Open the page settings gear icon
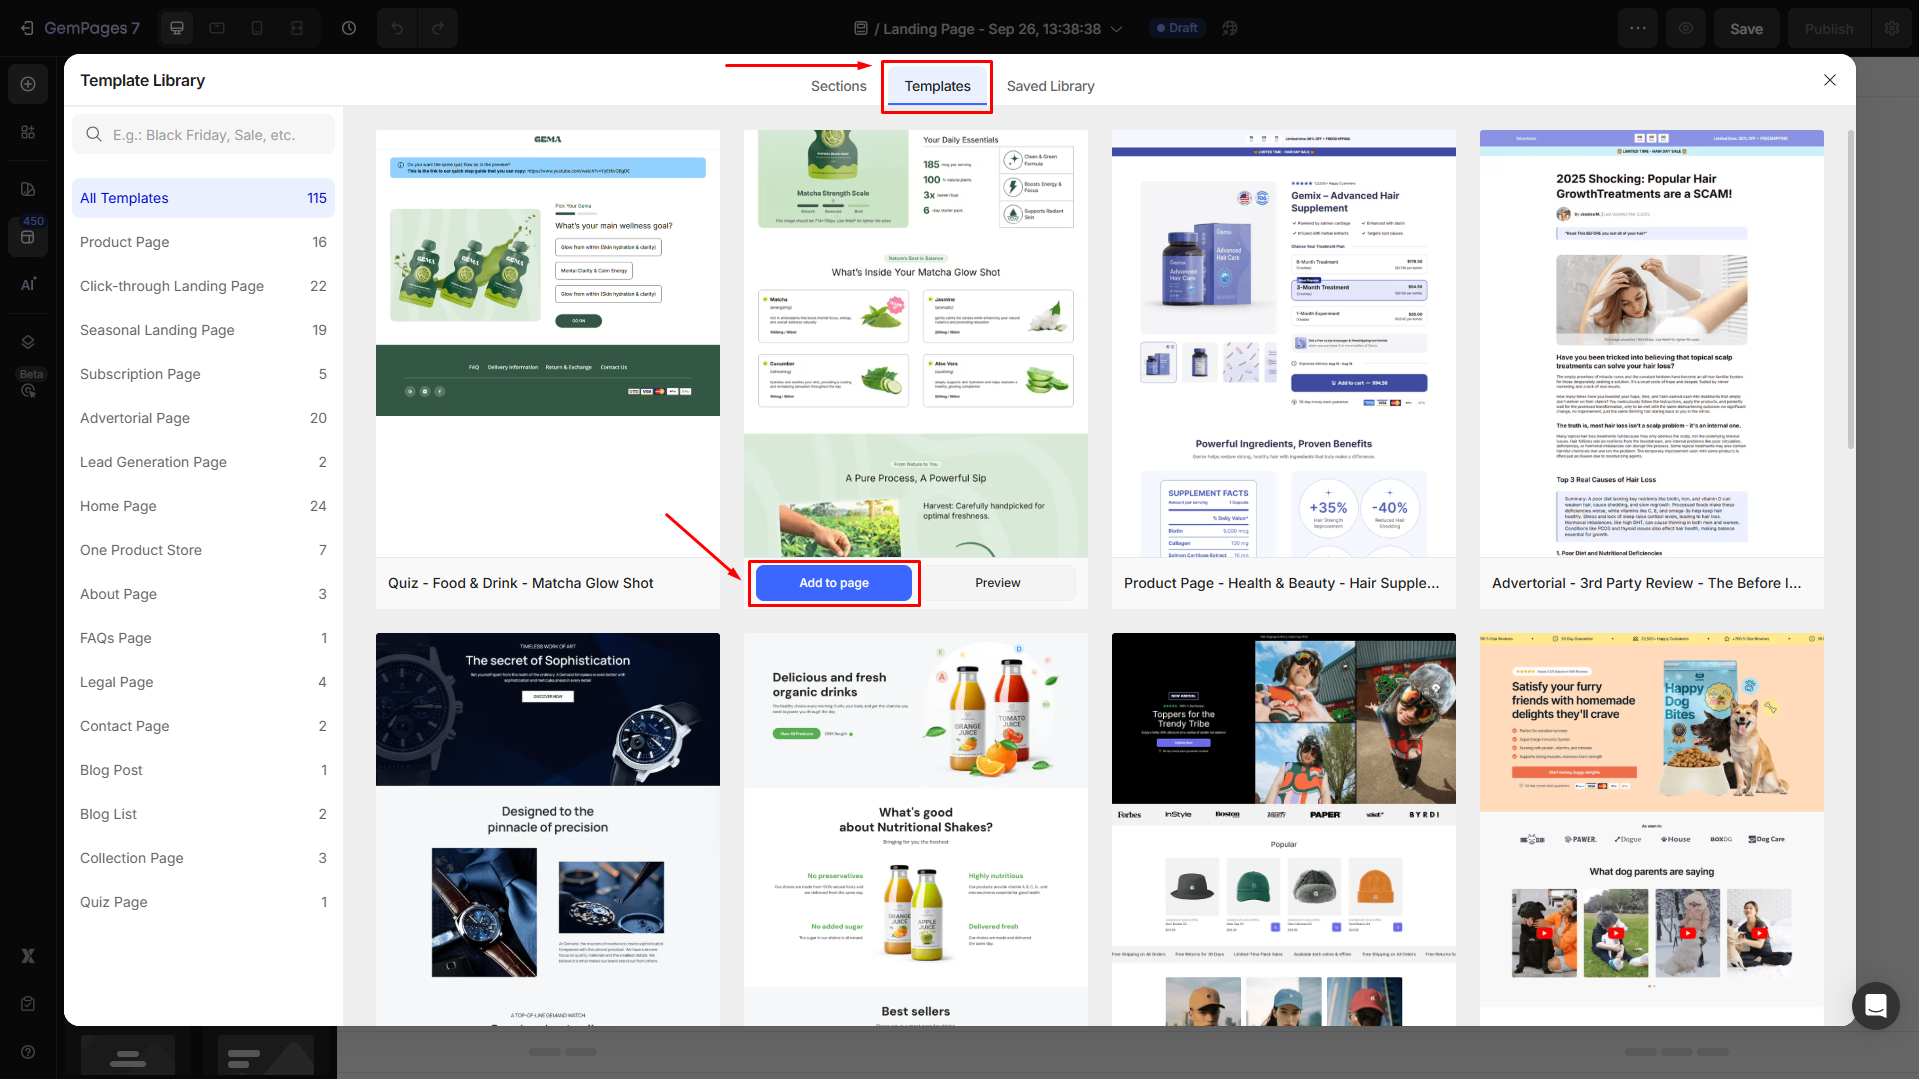Viewport: 1919px width, 1079px height. (1892, 28)
